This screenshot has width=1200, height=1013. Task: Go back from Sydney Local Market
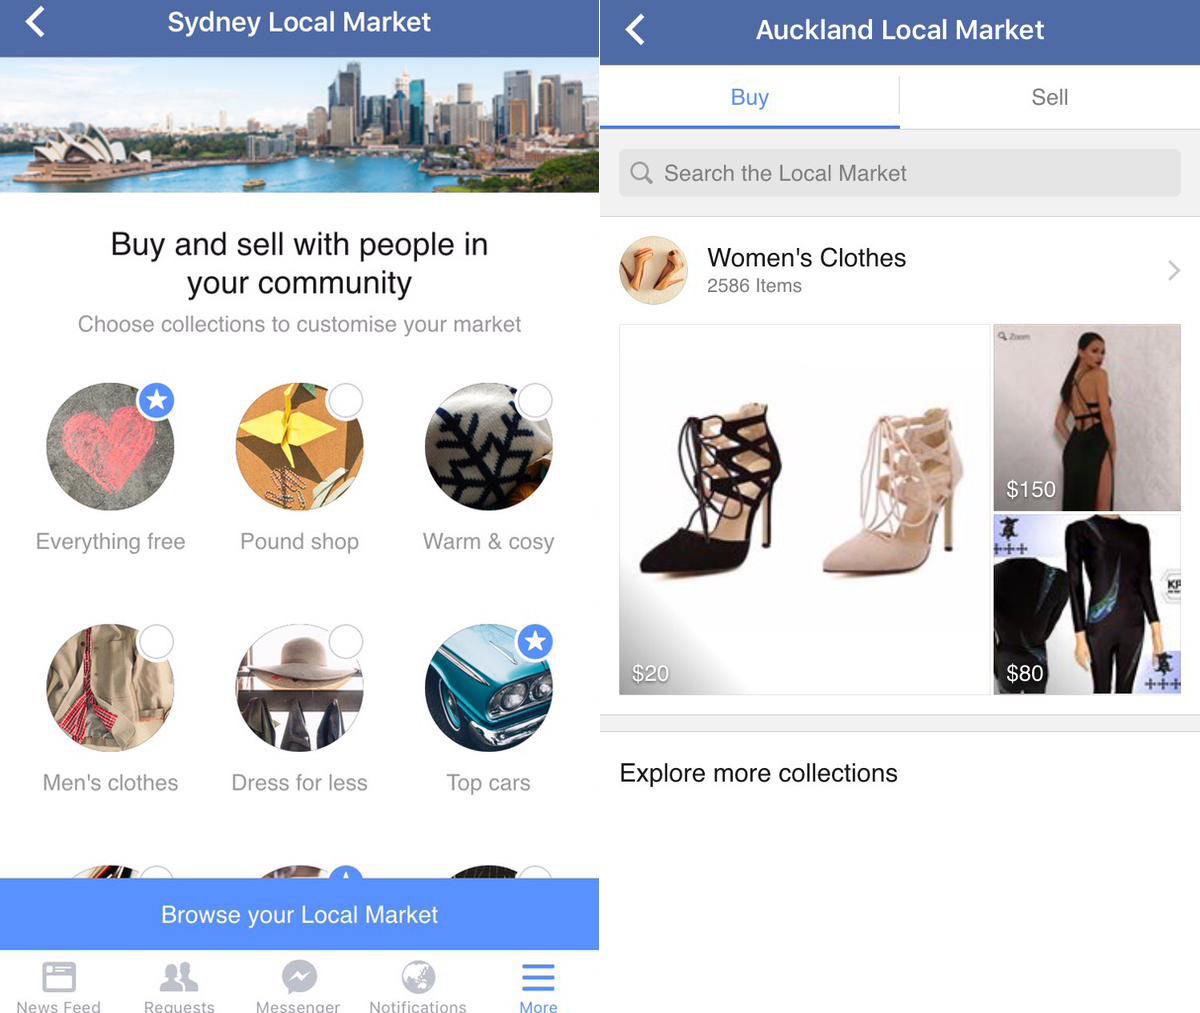(x=35, y=21)
